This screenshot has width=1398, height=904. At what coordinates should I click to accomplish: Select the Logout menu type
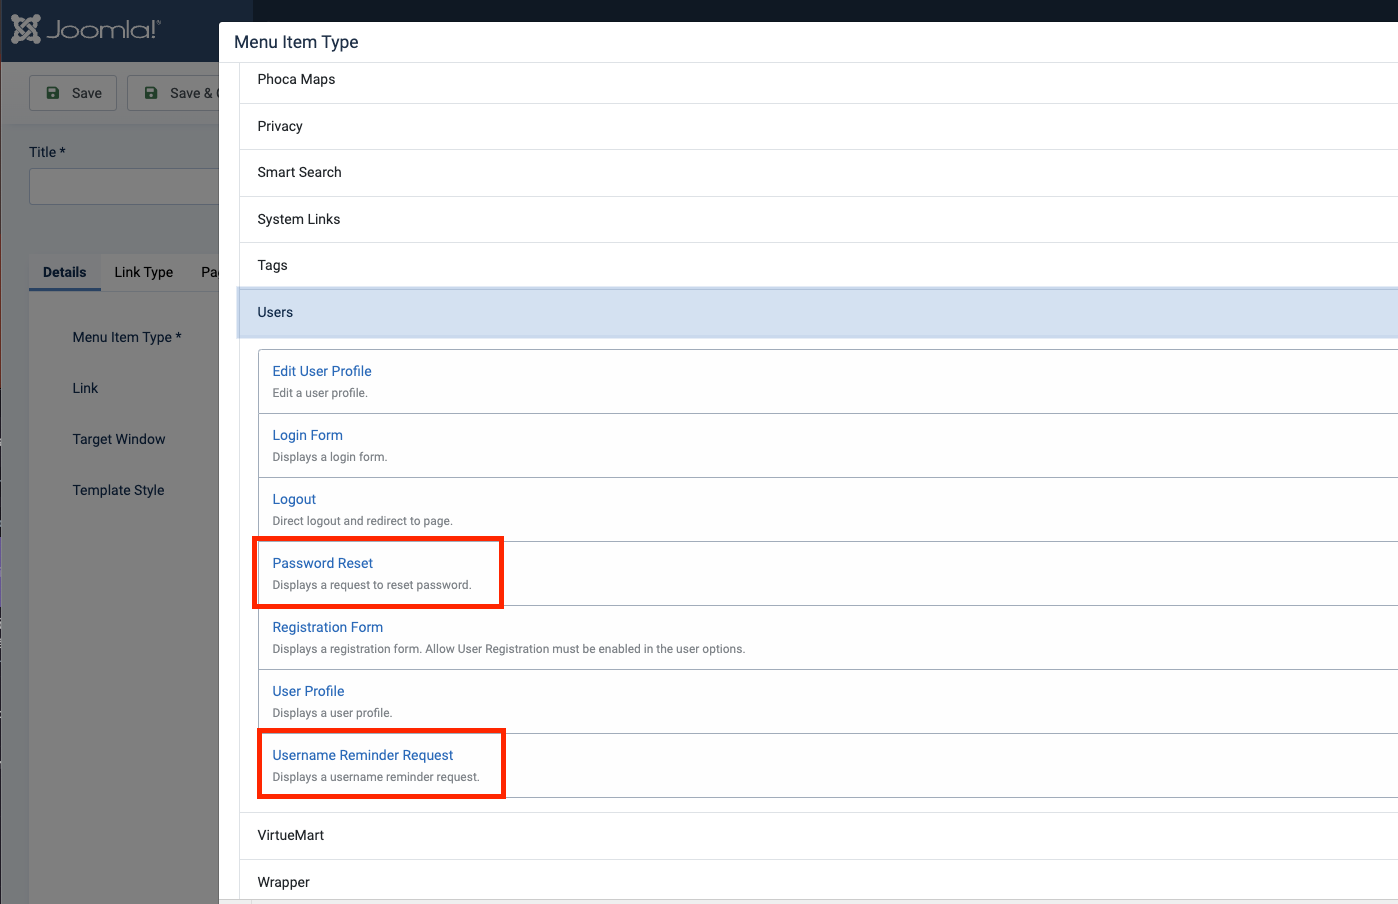point(294,499)
